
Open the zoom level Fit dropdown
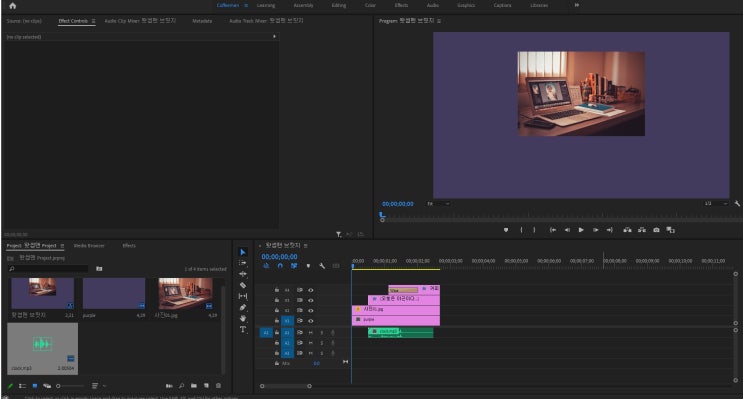point(438,203)
